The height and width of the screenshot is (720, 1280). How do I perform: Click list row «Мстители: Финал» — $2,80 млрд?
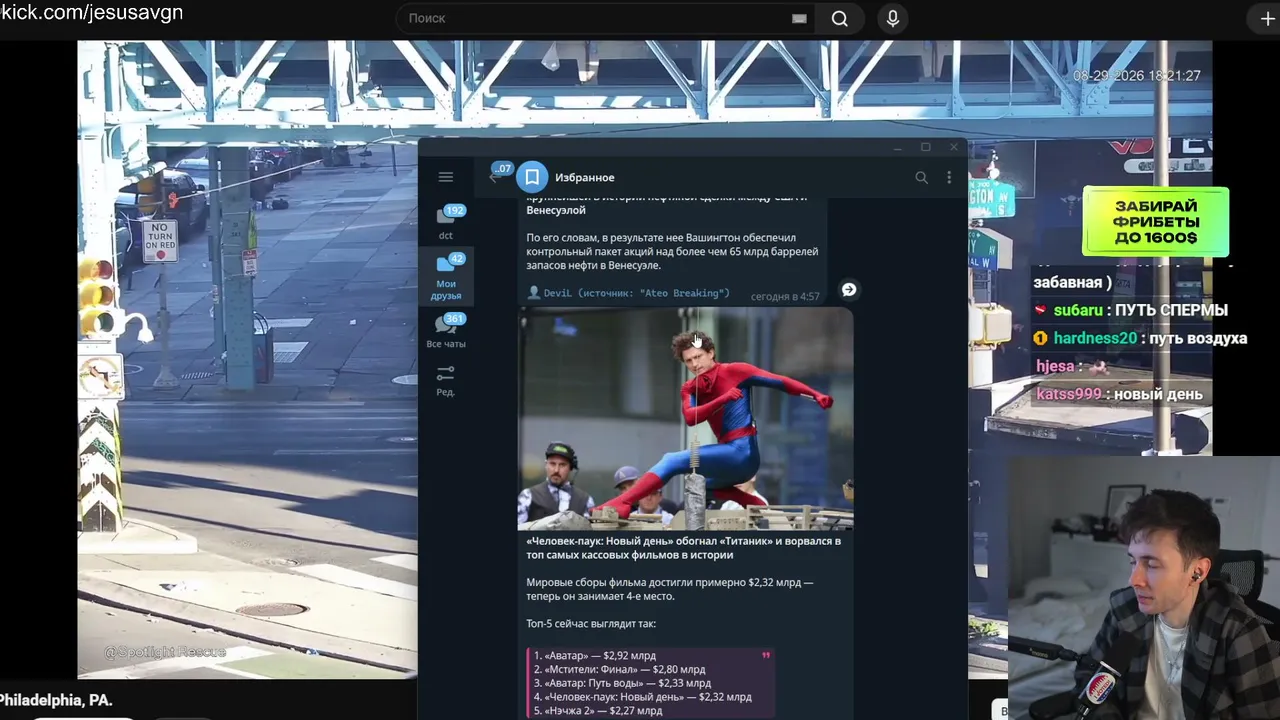(619, 669)
